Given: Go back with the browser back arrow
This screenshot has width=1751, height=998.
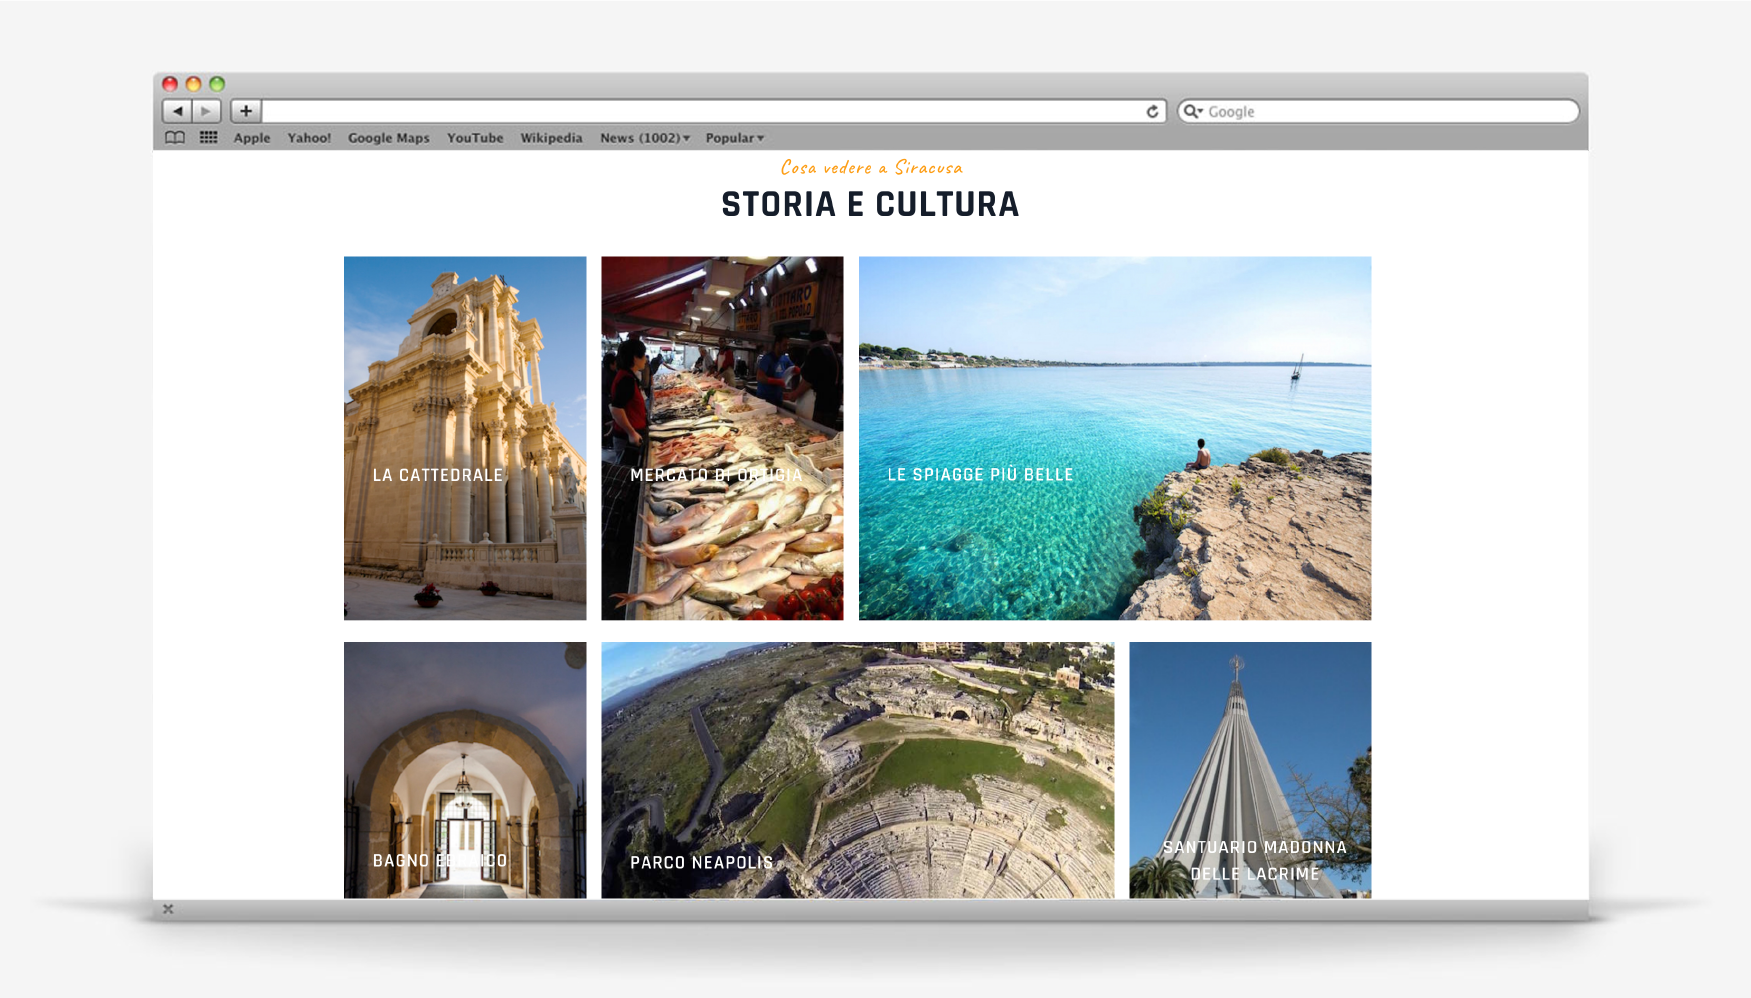Looking at the screenshot, I should [x=177, y=111].
